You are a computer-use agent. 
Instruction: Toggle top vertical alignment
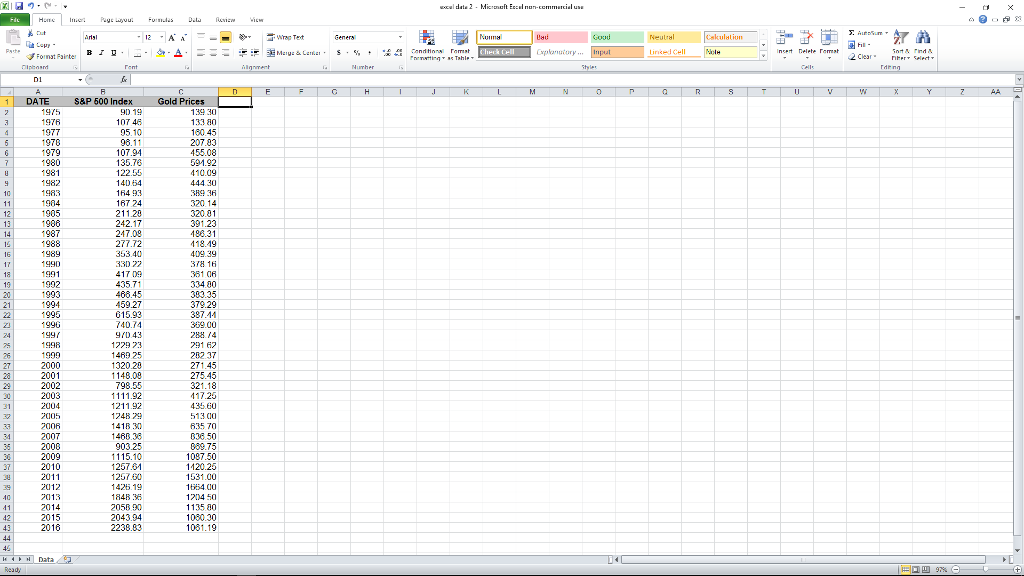201,37
